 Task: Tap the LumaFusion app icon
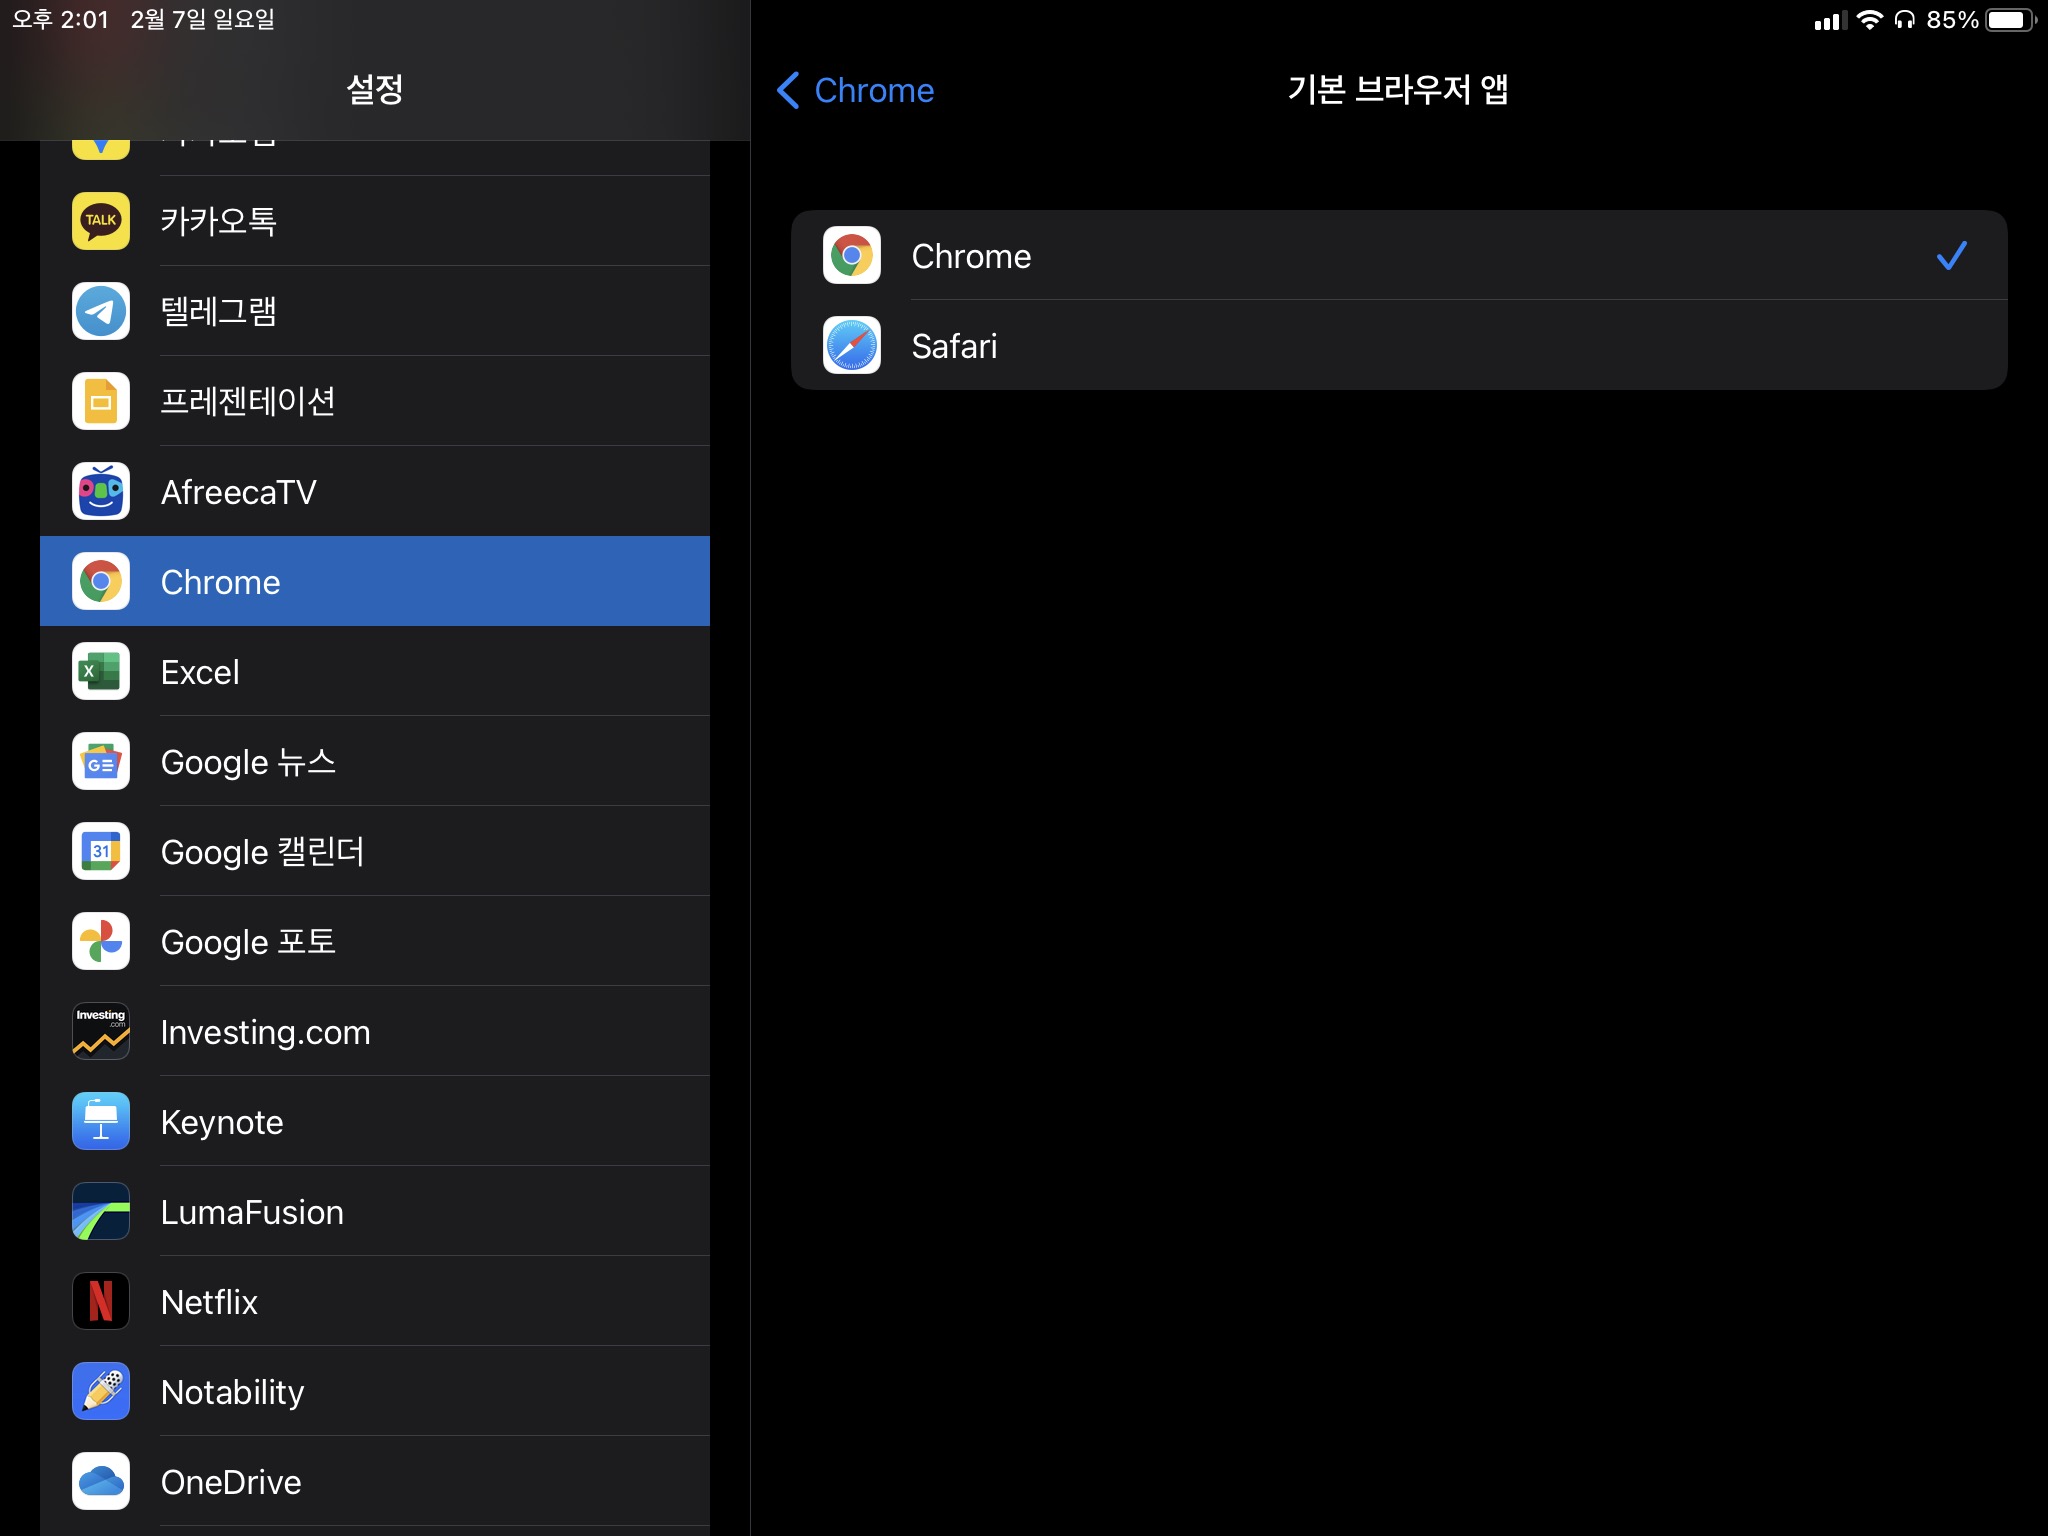coord(101,1211)
